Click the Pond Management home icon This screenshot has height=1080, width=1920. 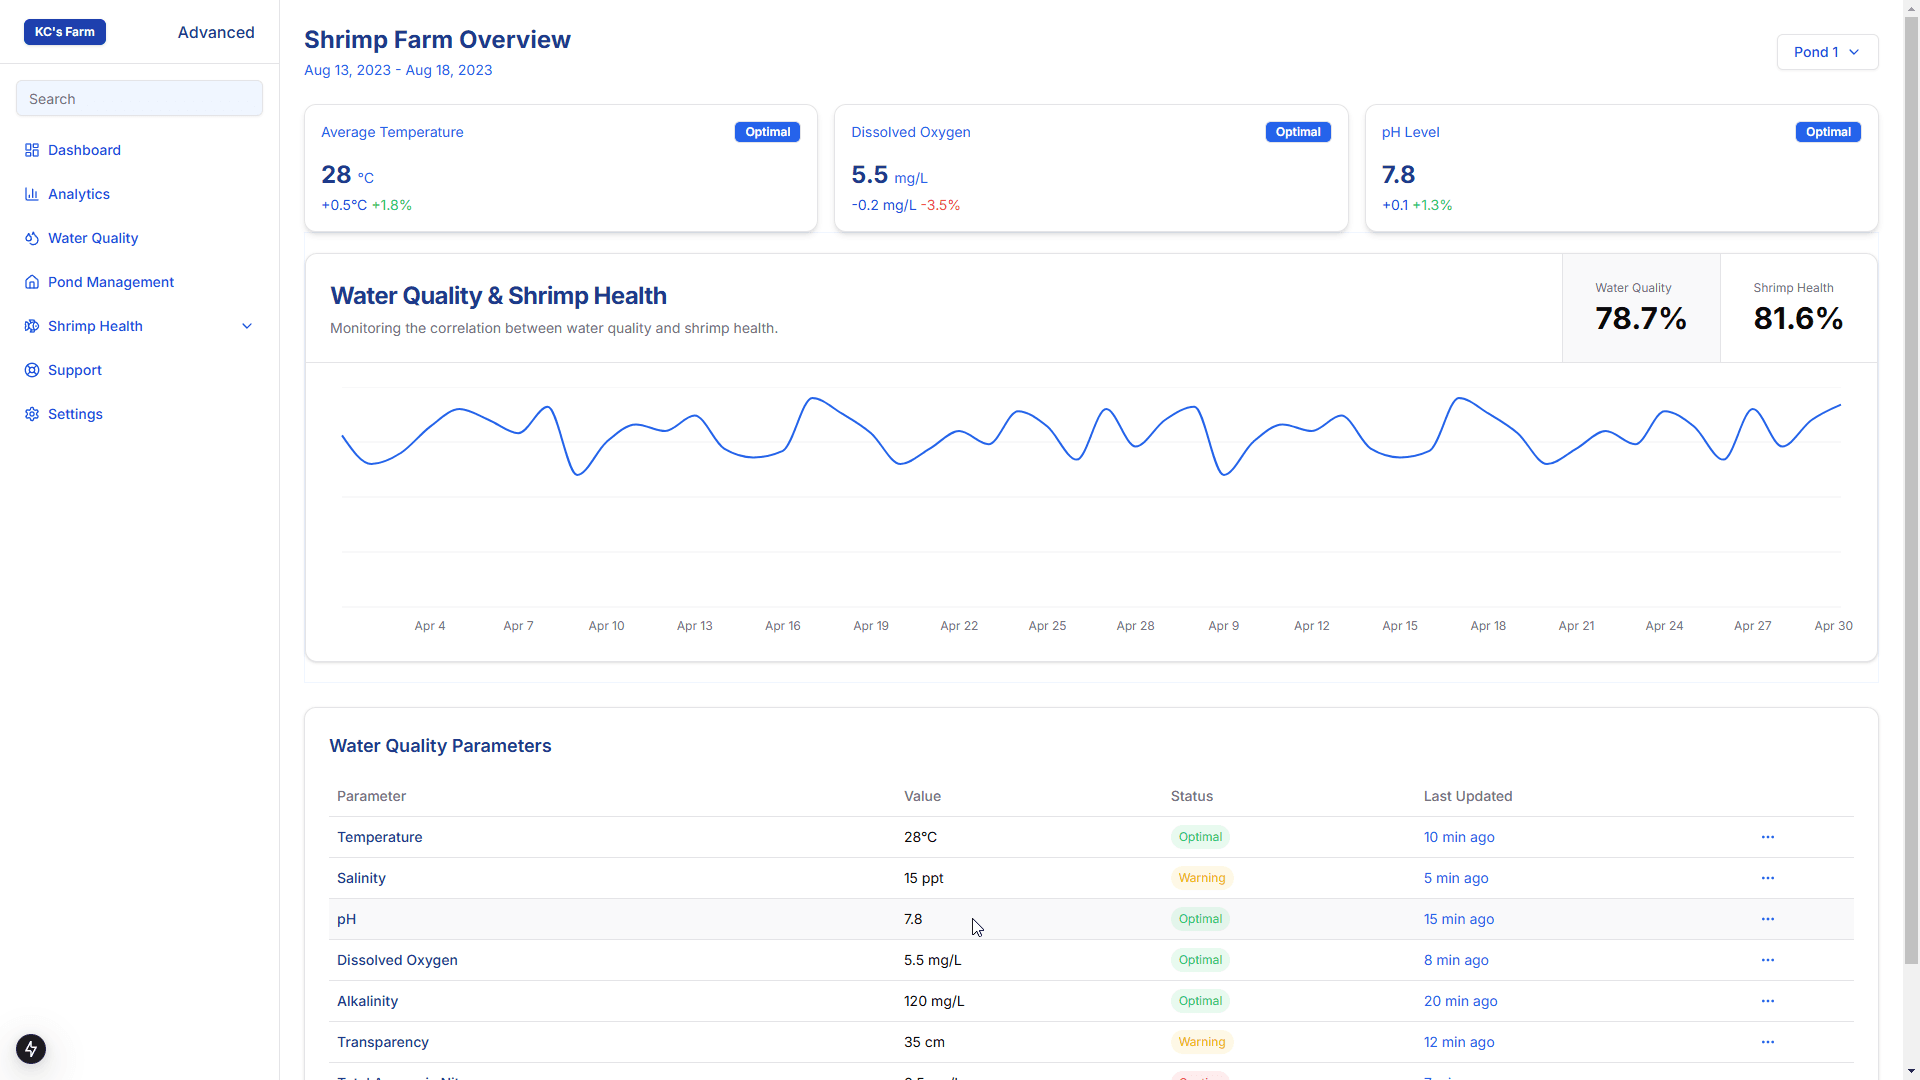32,282
